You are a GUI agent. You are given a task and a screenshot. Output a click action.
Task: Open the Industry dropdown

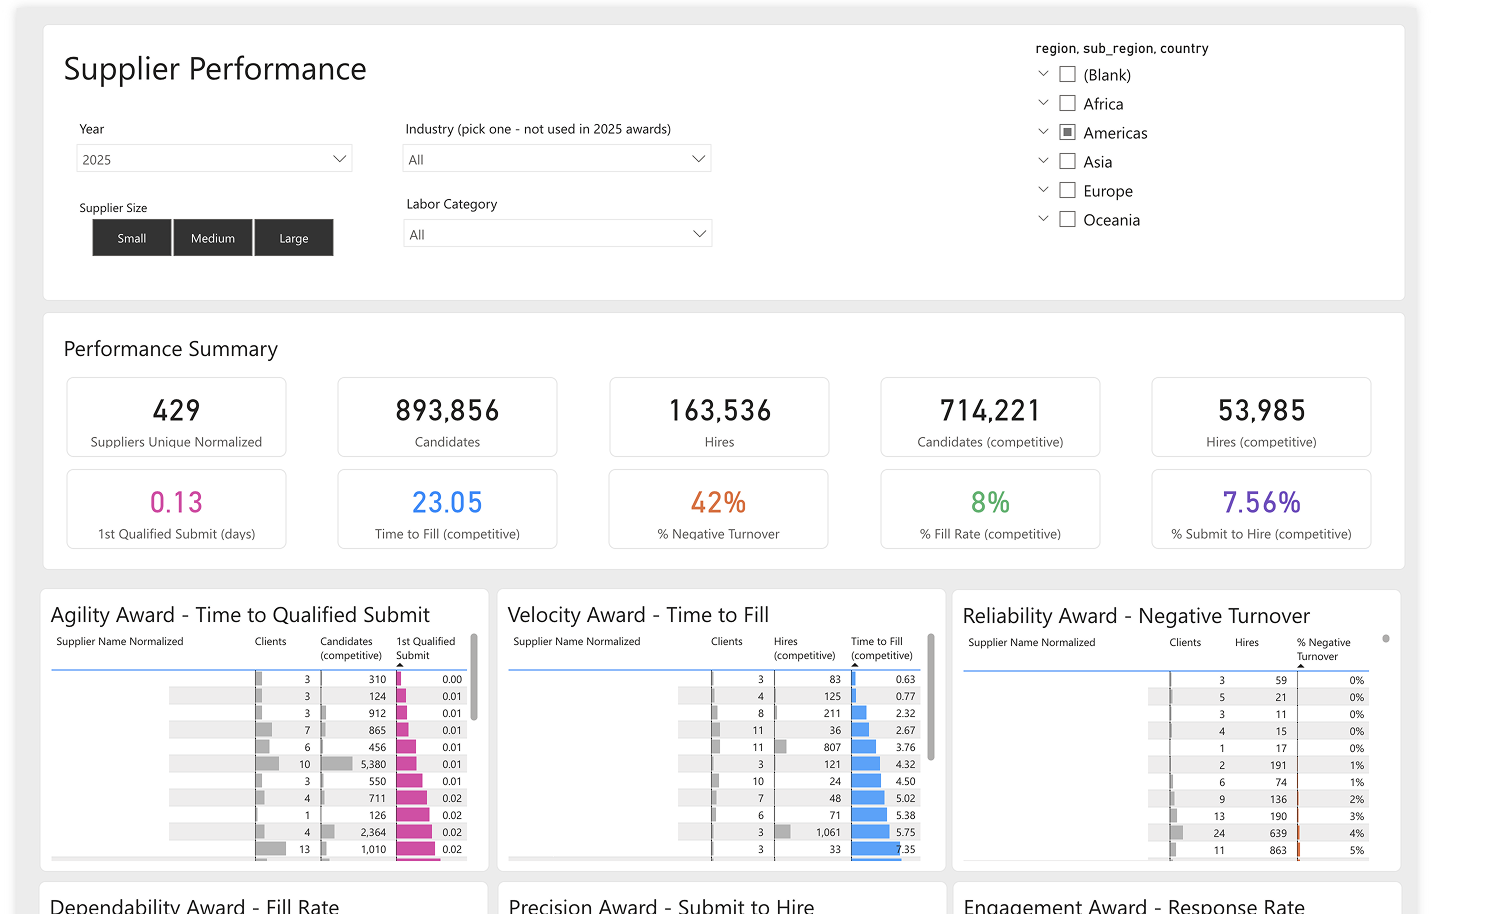click(x=557, y=159)
